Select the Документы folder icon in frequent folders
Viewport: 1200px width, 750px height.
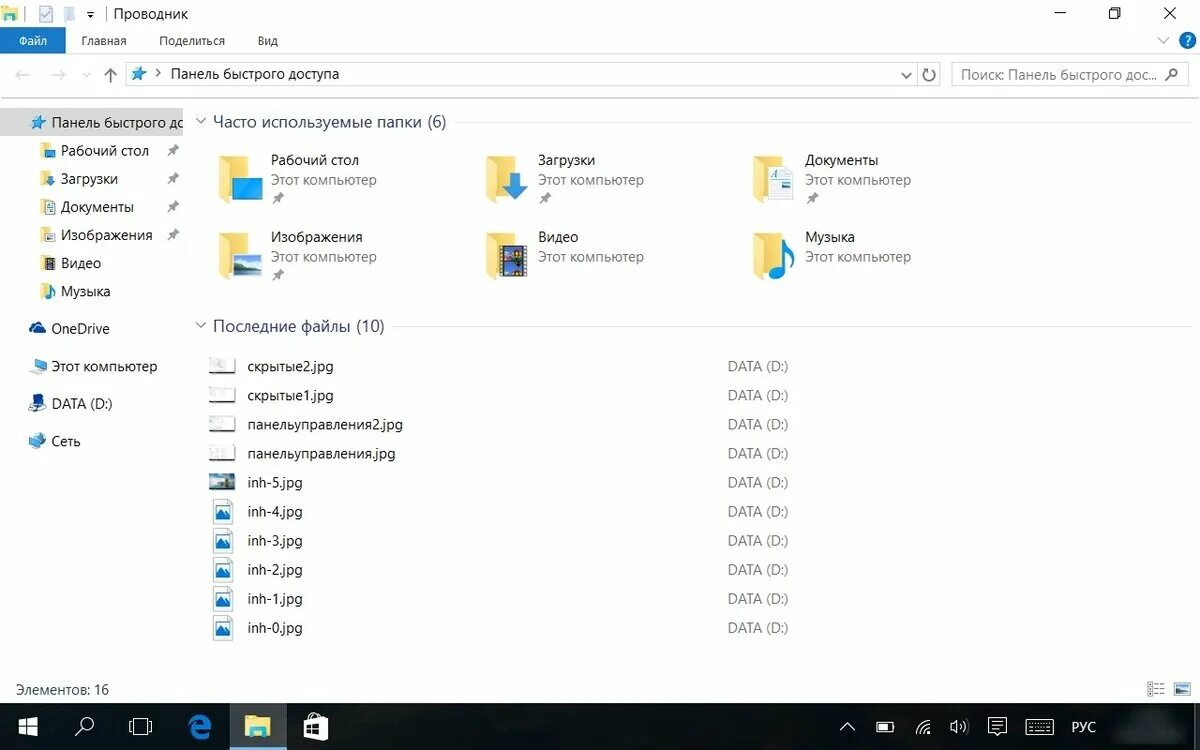(x=774, y=179)
